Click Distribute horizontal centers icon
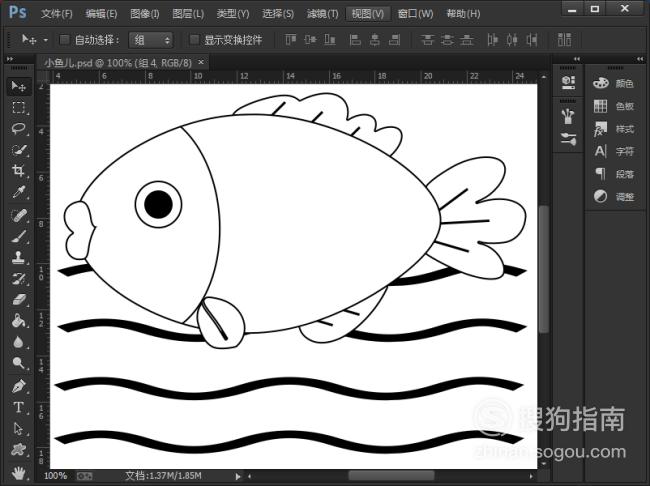This screenshot has width=650, height=486. click(512, 40)
